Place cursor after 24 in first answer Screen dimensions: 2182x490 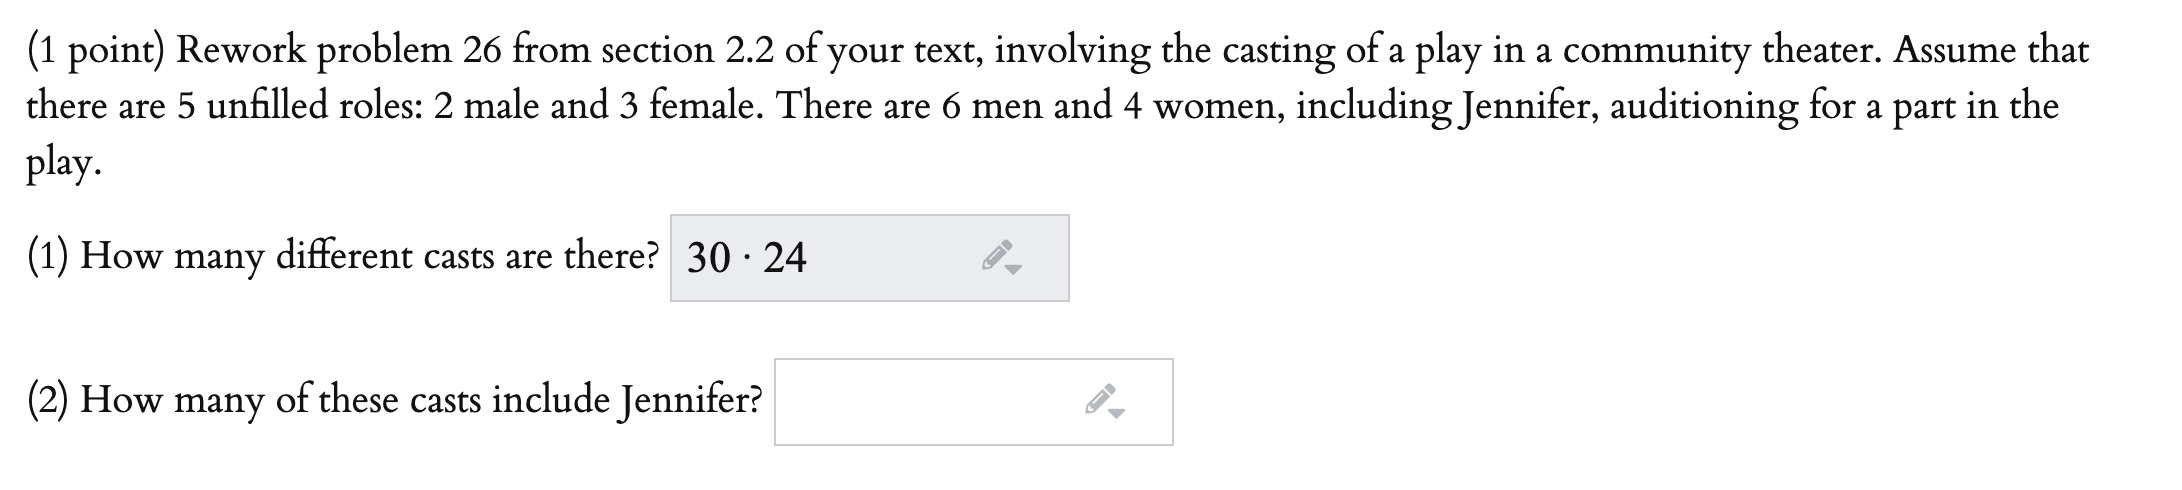[808, 258]
